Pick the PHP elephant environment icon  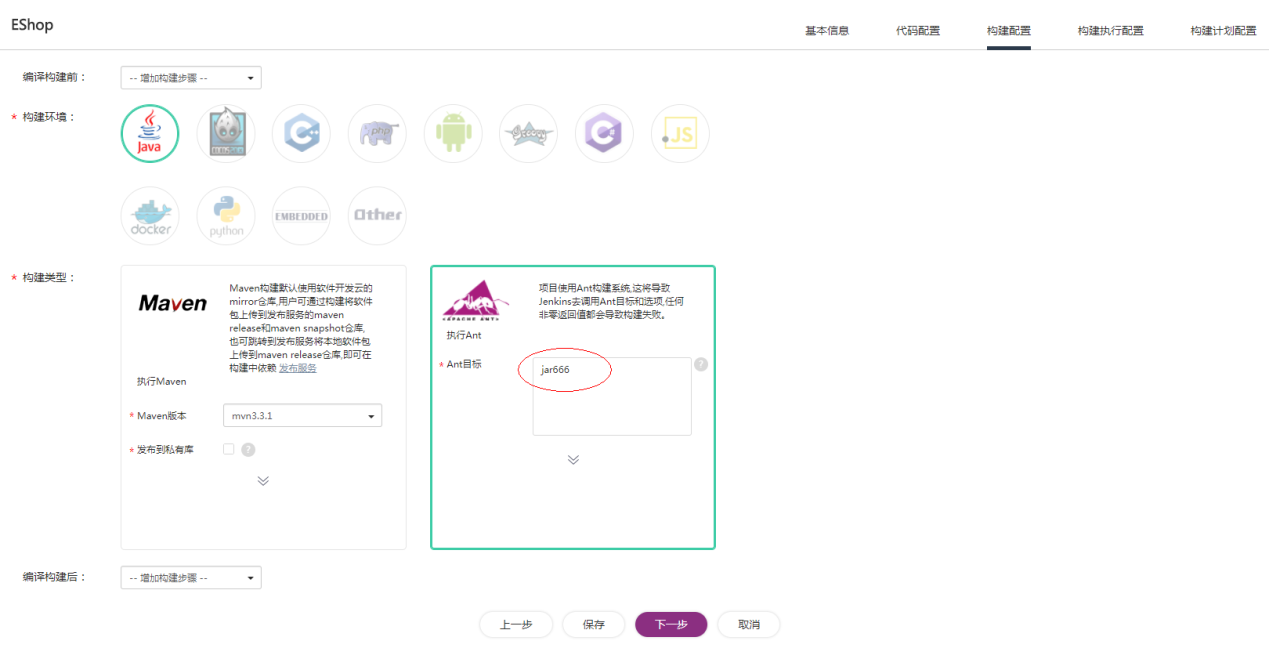377,134
